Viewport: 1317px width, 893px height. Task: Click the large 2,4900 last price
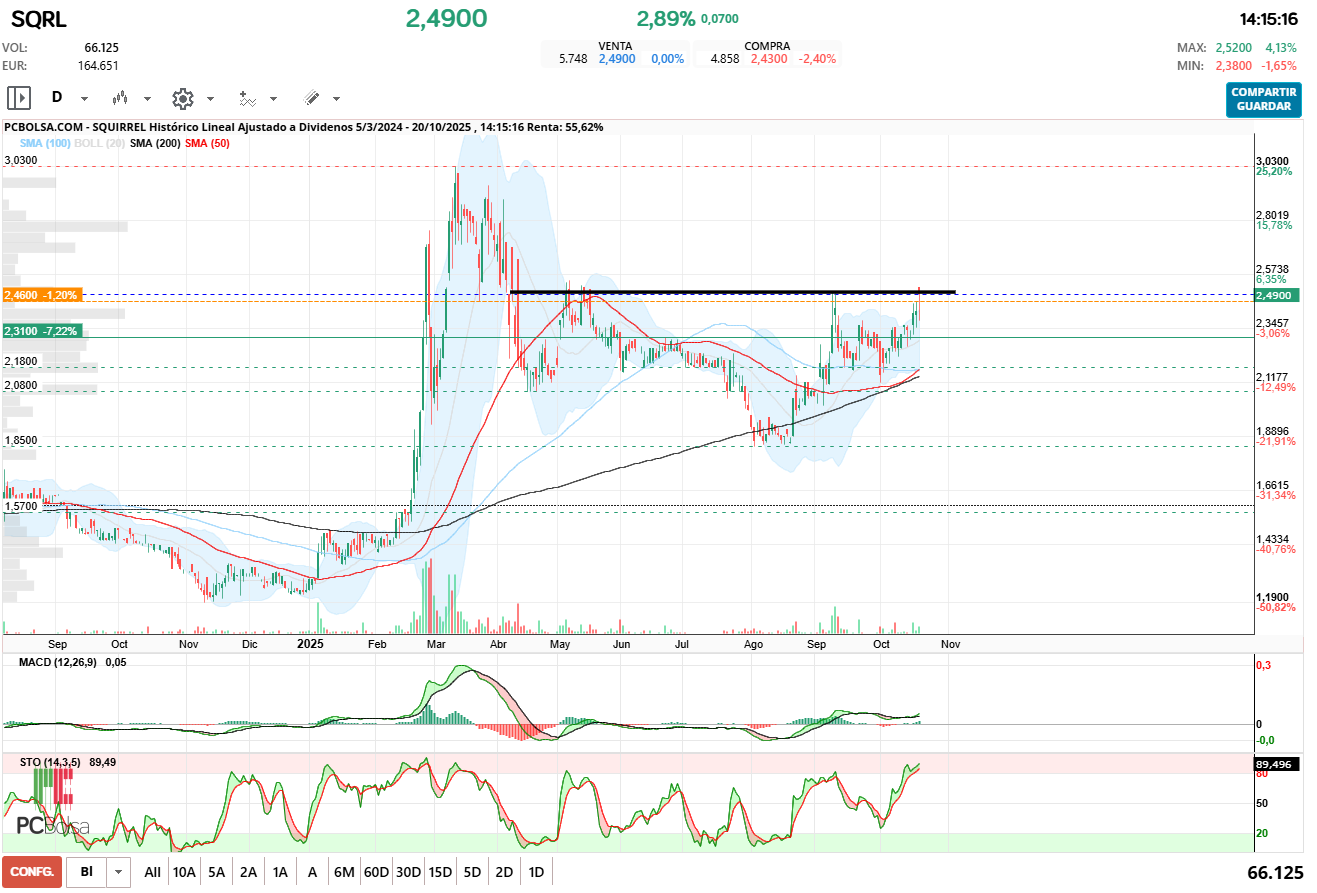[x=446, y=18]
